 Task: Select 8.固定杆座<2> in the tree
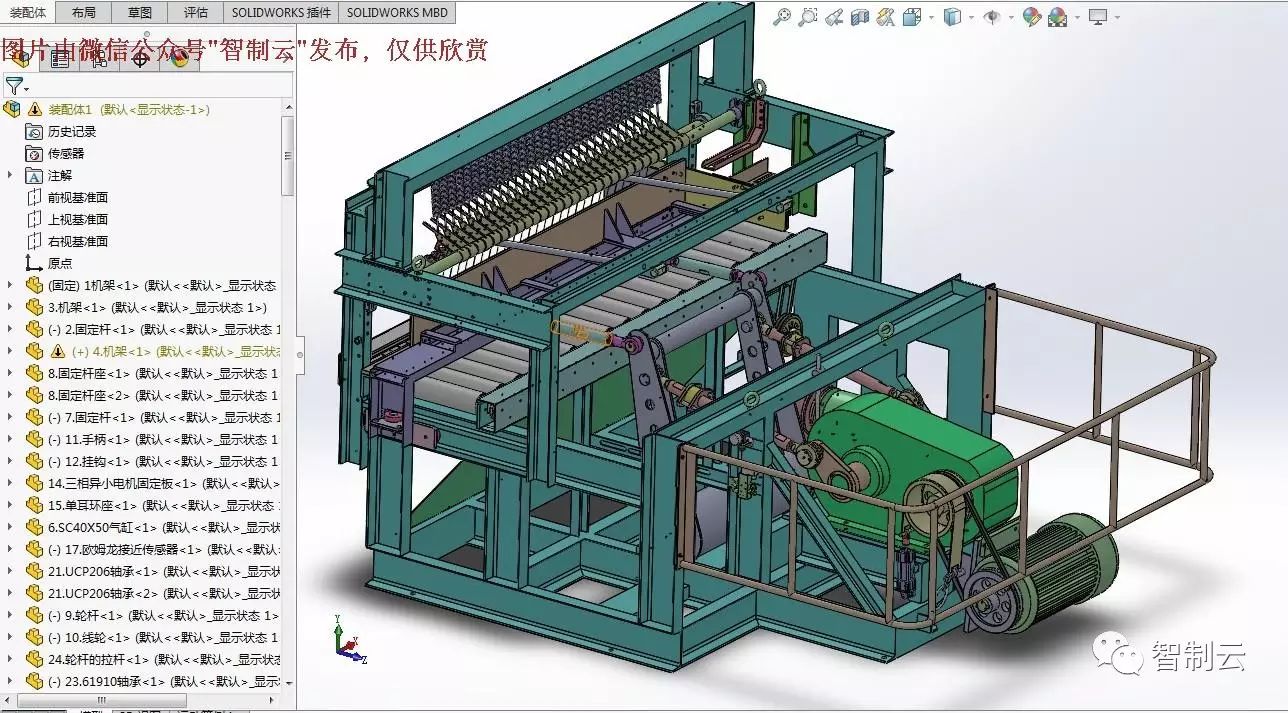point(164,395)
